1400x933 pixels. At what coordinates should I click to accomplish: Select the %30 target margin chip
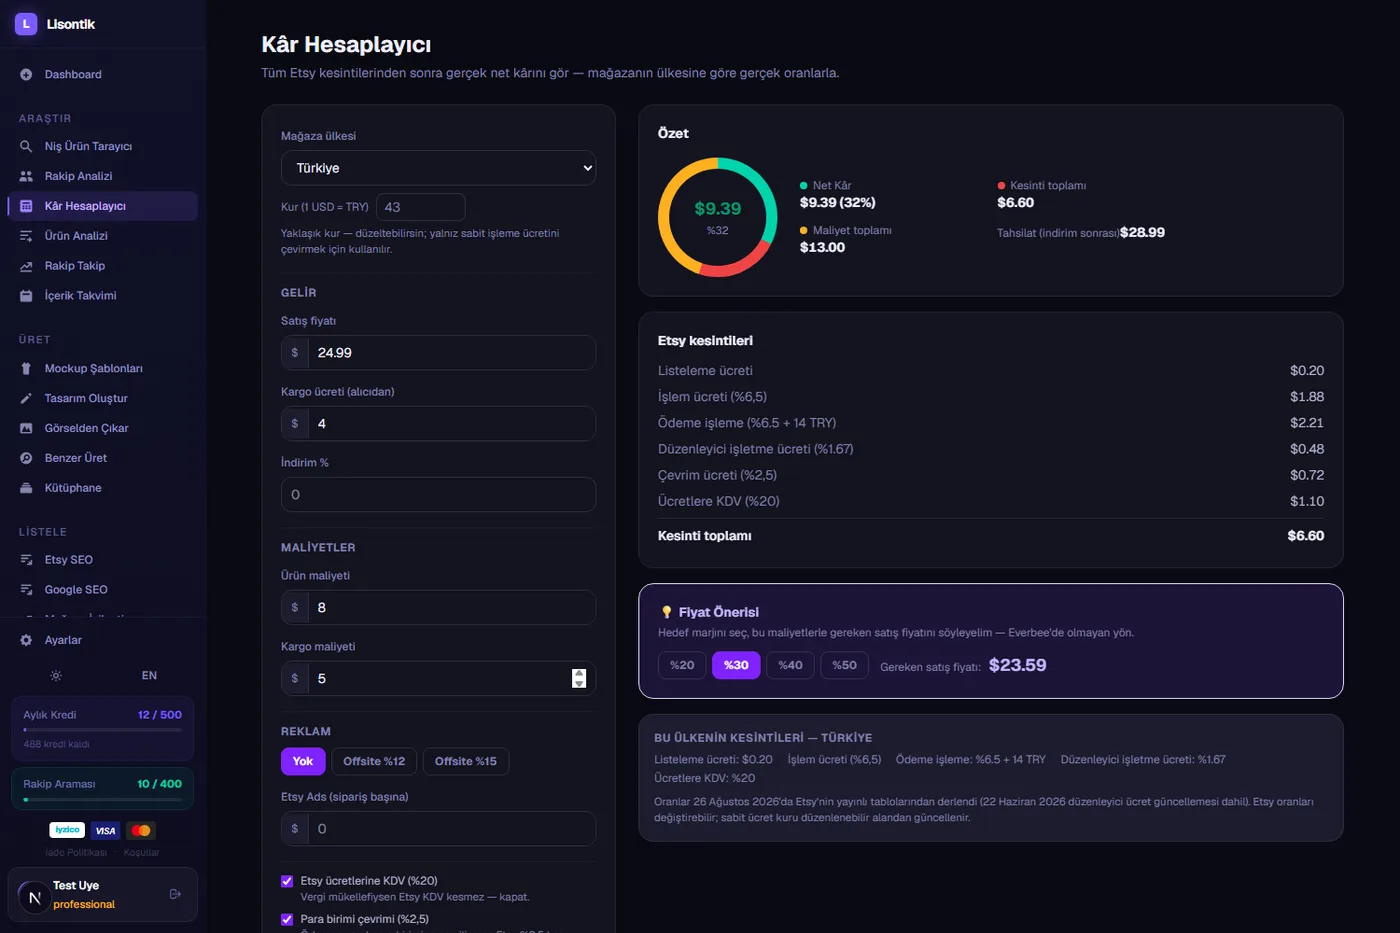(736, 665)
